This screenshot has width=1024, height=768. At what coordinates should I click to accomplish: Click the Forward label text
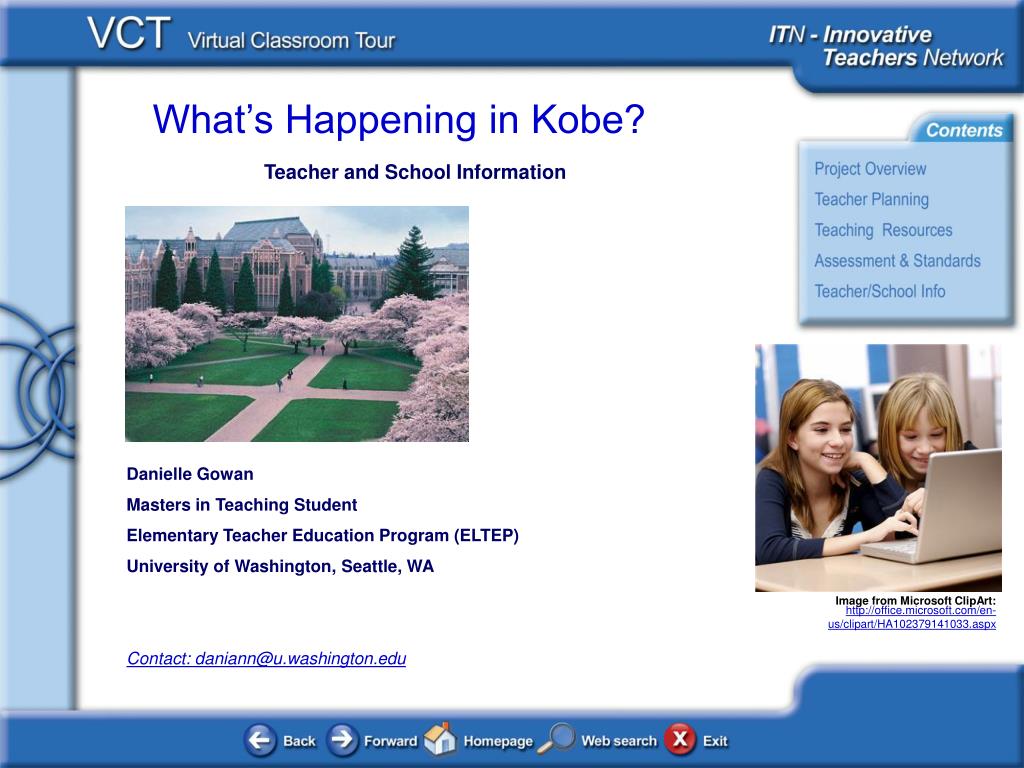(390, 741)
